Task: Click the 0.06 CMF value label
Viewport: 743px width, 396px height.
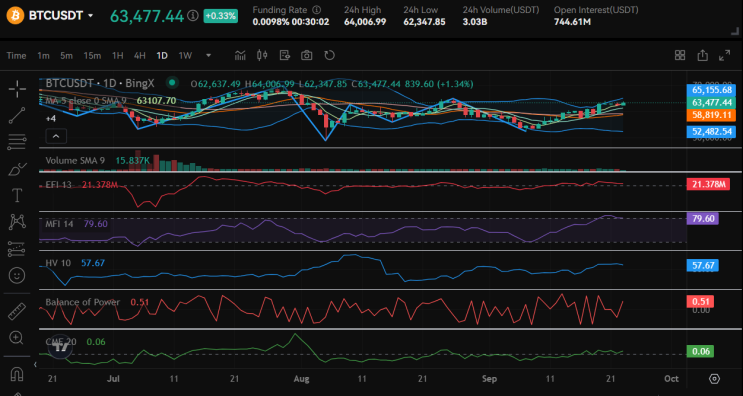Action: (x=700, y=351)
